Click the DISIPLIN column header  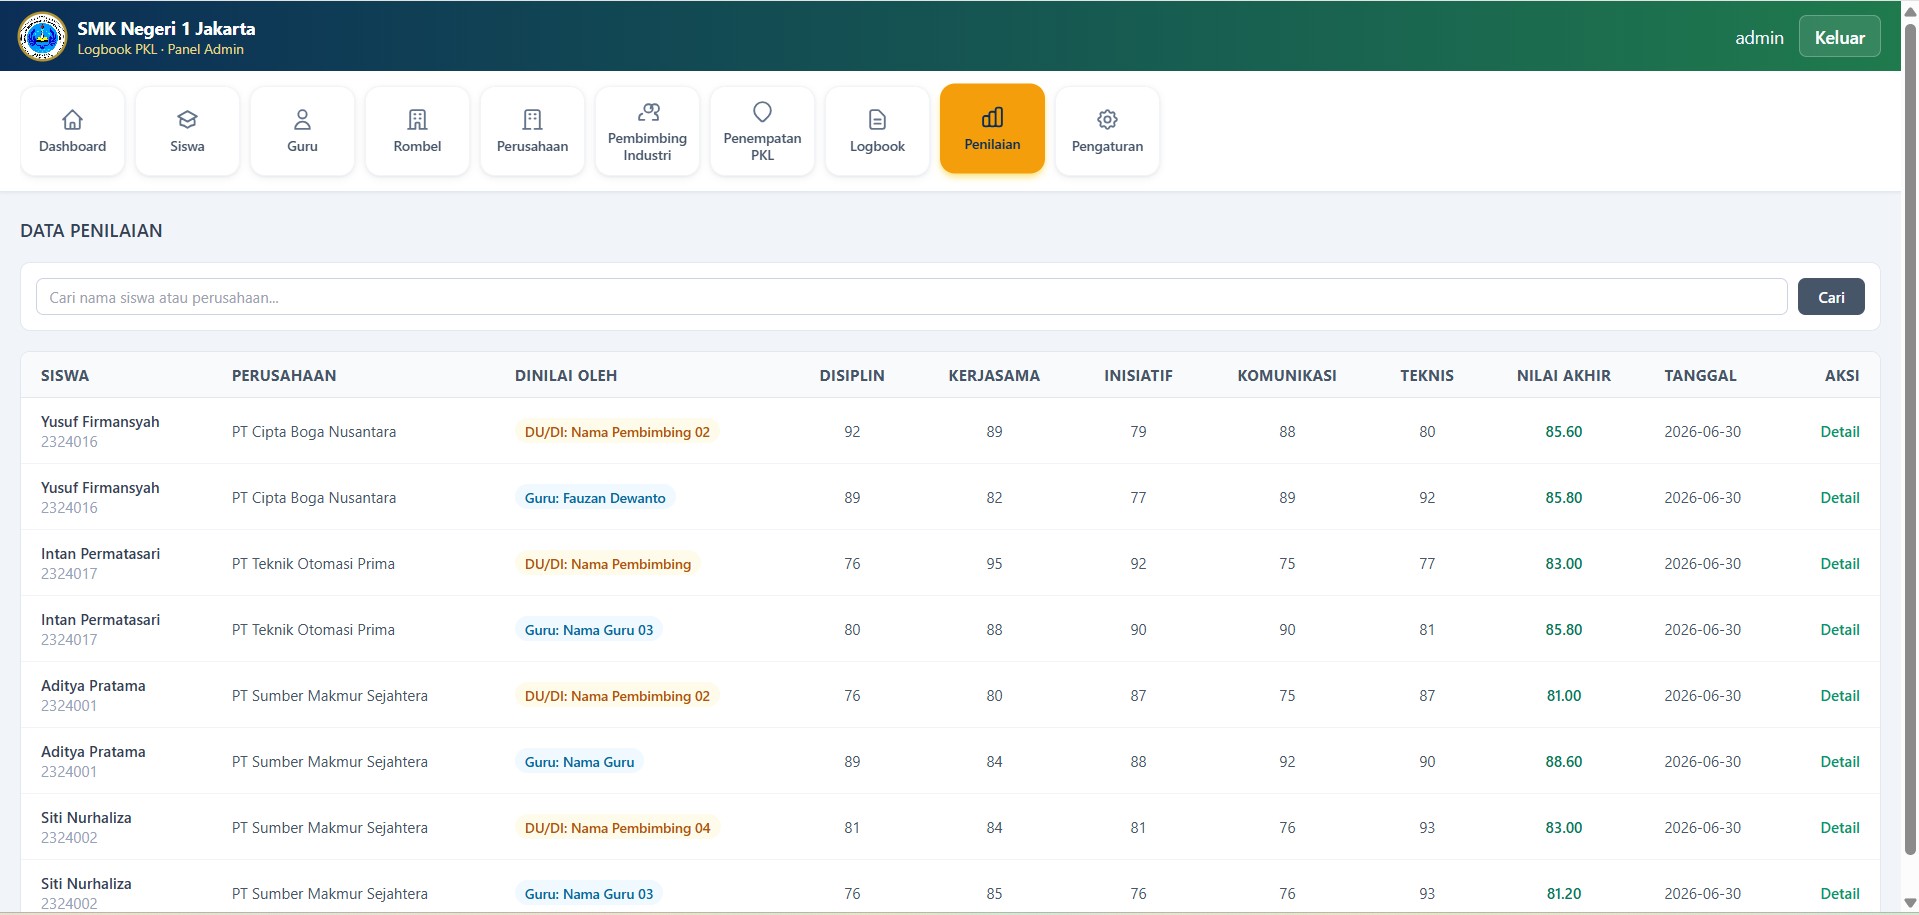(x=852, y=376)
